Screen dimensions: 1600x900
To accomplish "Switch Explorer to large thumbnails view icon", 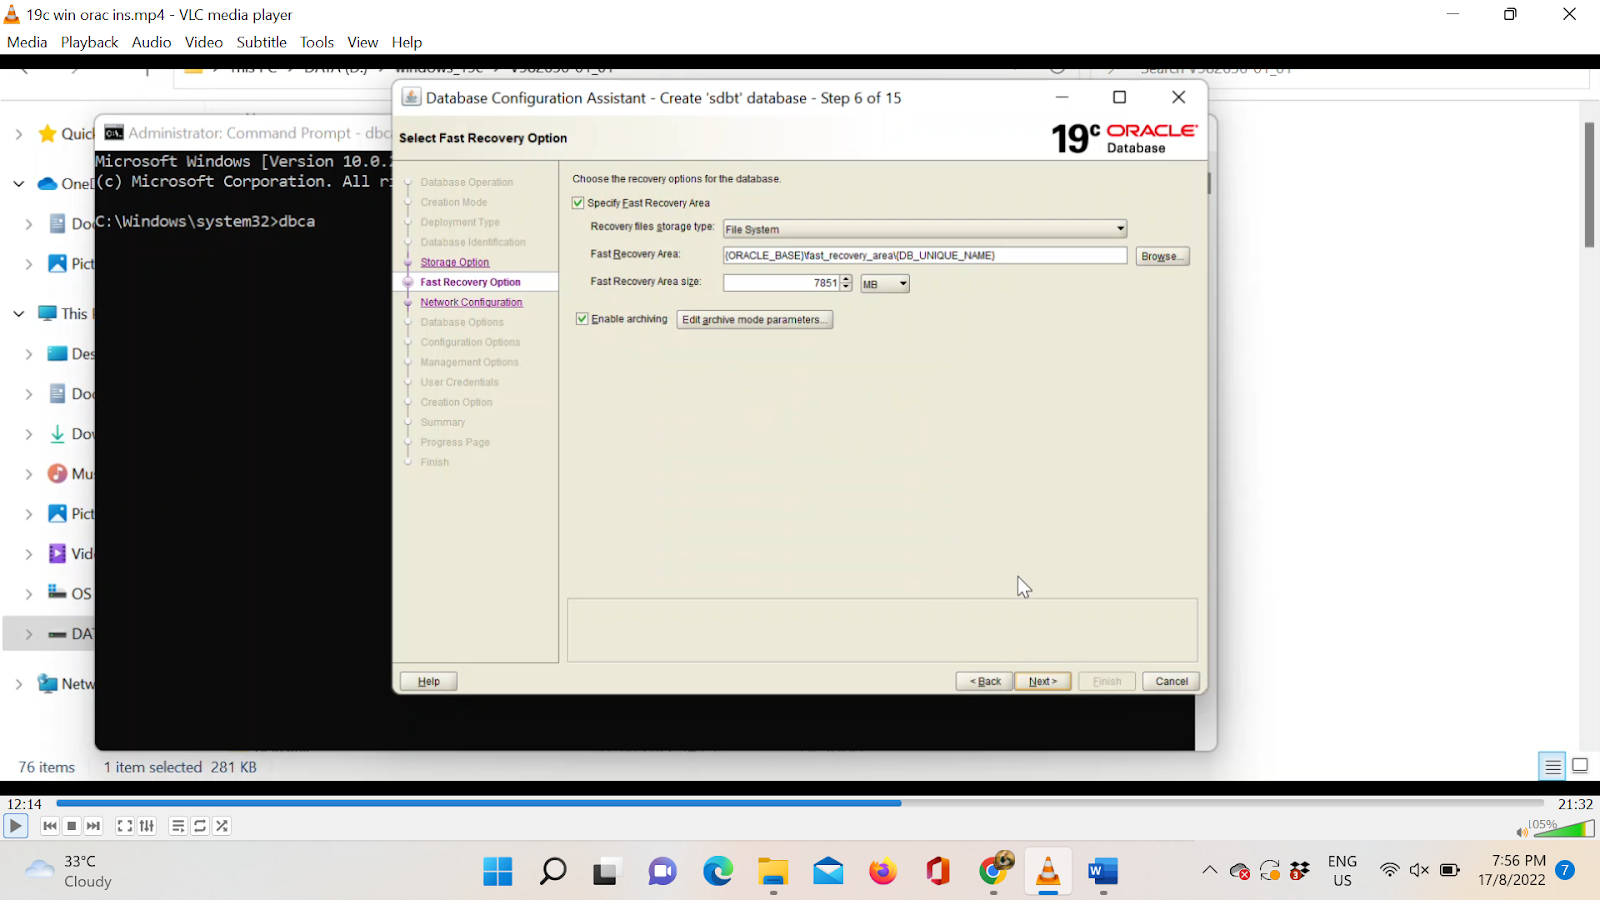I will coord(1580,766).
